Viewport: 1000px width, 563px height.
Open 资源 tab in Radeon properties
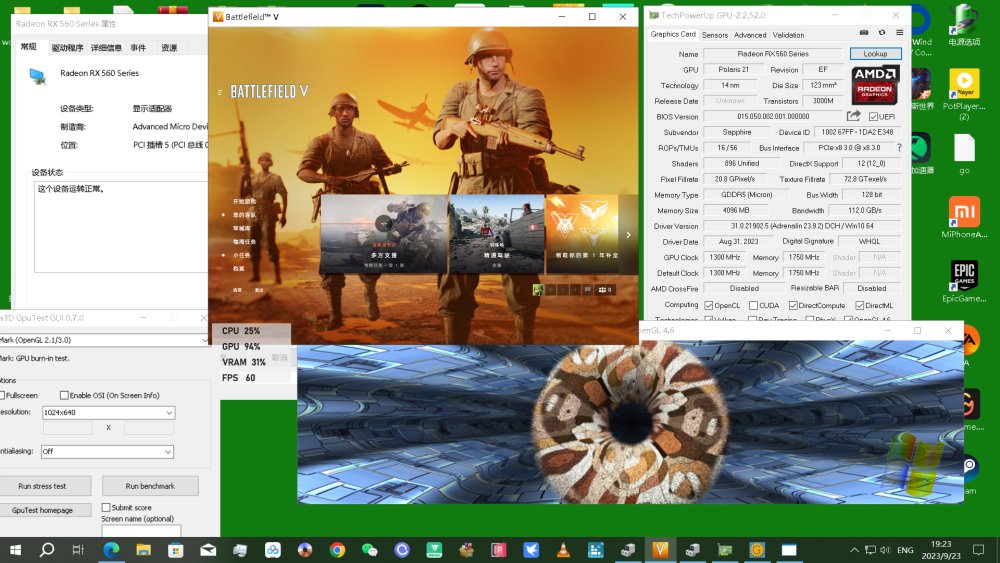pyautogui.click(x=169, y=48)
